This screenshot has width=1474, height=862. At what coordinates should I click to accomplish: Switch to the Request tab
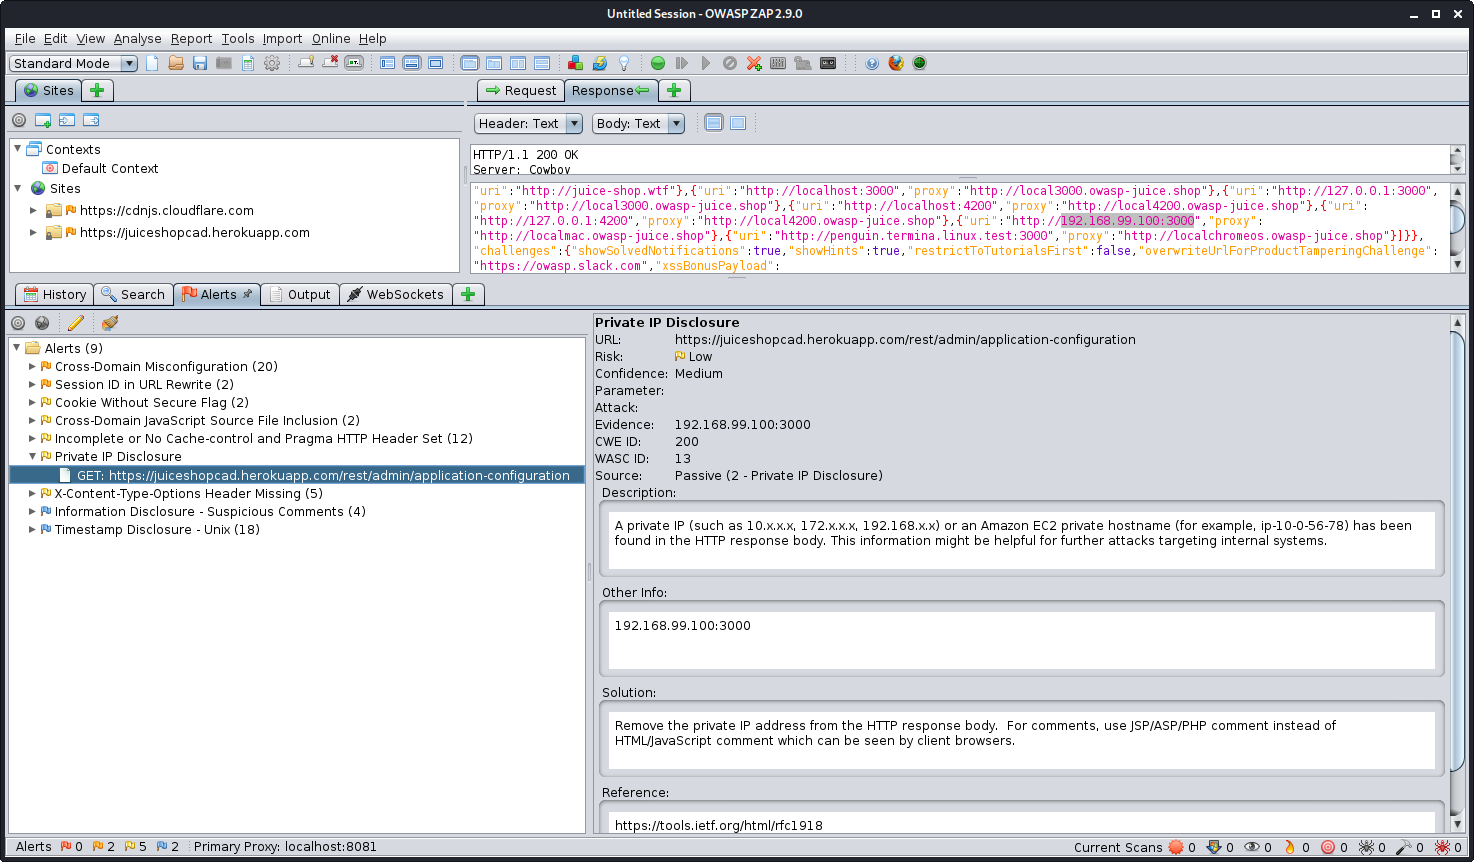520,90
